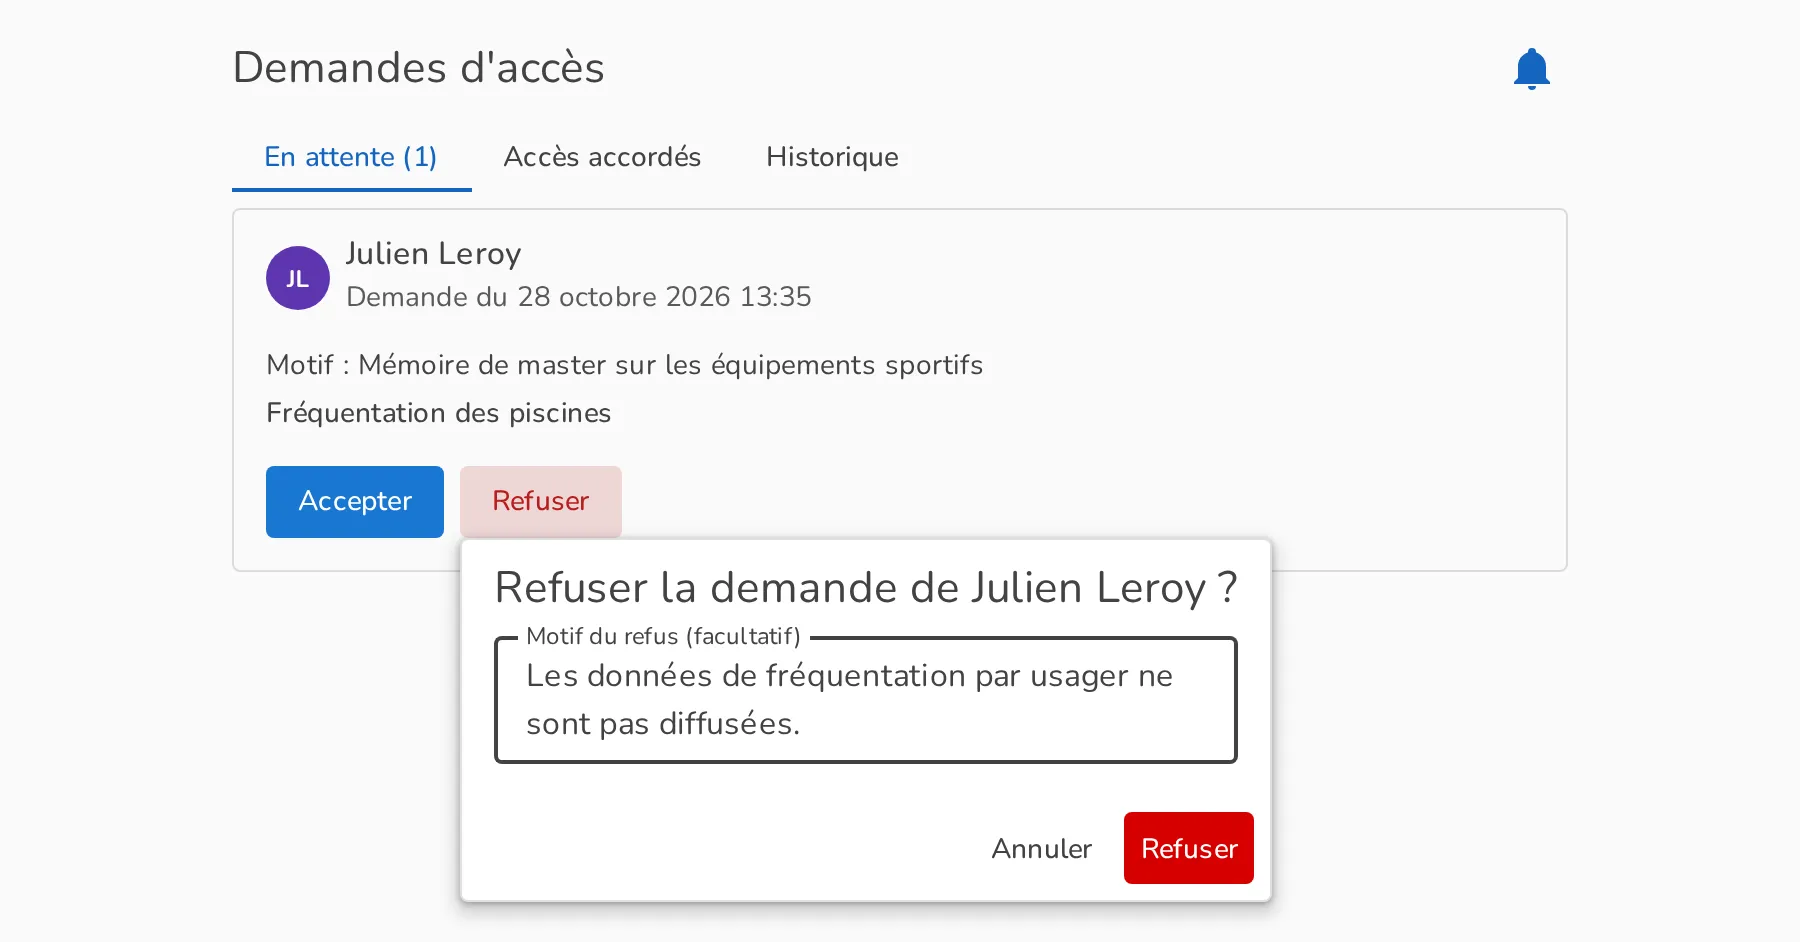This screenshot has height=942, width=1800.
Task: Confirm refusal with the red Refuser button
Action: point(1189,848)
